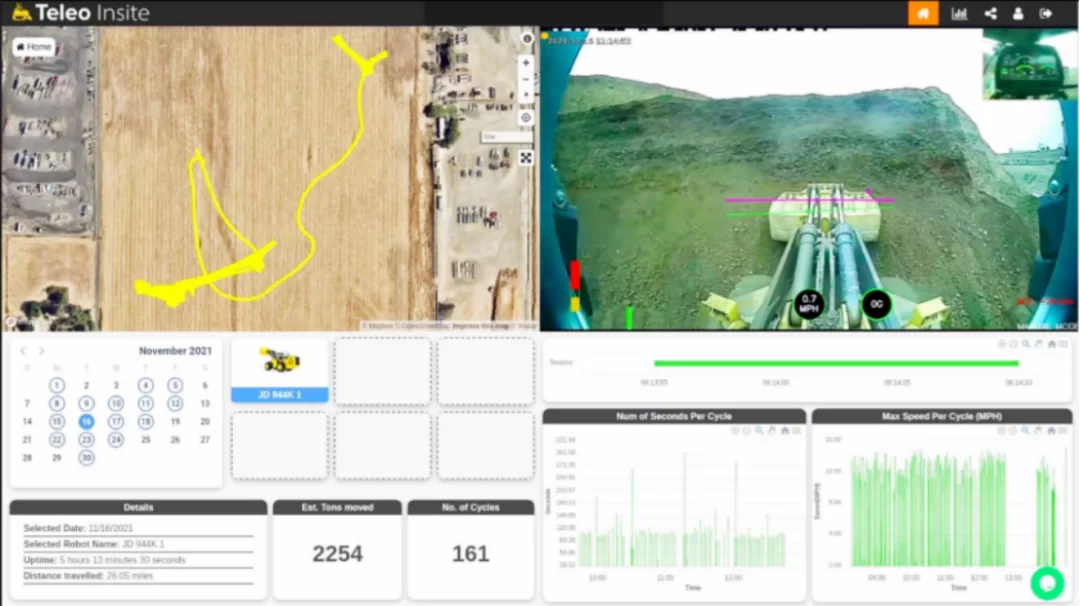Click the orange home icon in navbar
Viewport: 1080px width, 606px height.
pyautogui.click(x=923, y=13)
